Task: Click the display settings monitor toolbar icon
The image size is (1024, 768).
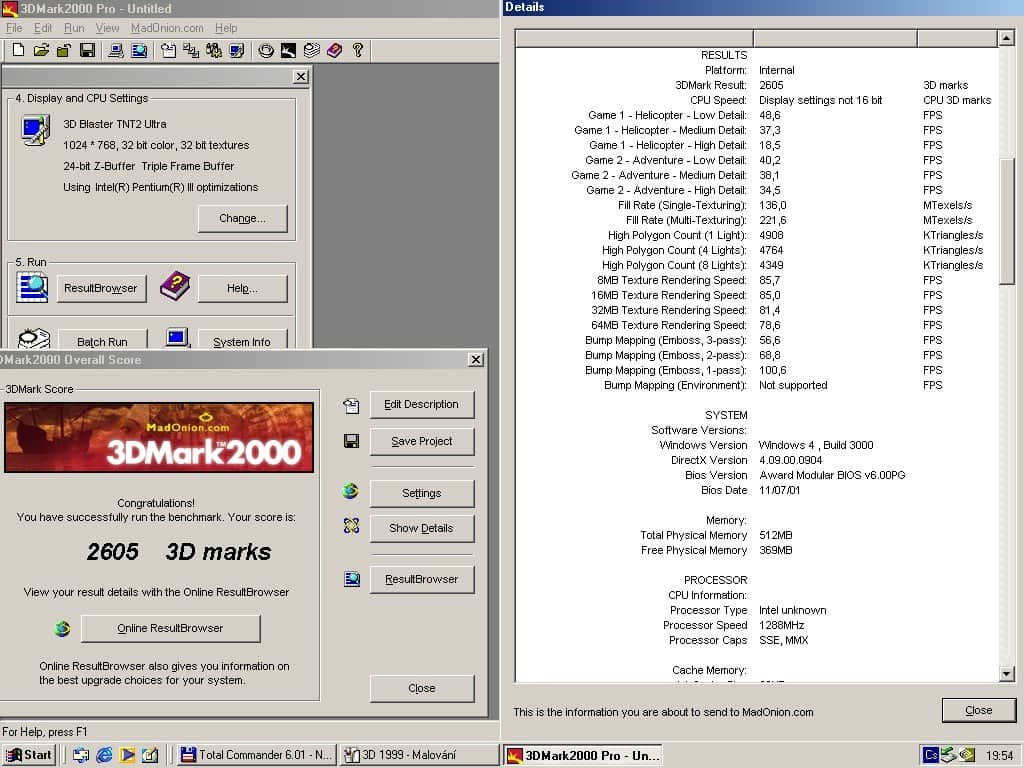Action: point(236,50)
